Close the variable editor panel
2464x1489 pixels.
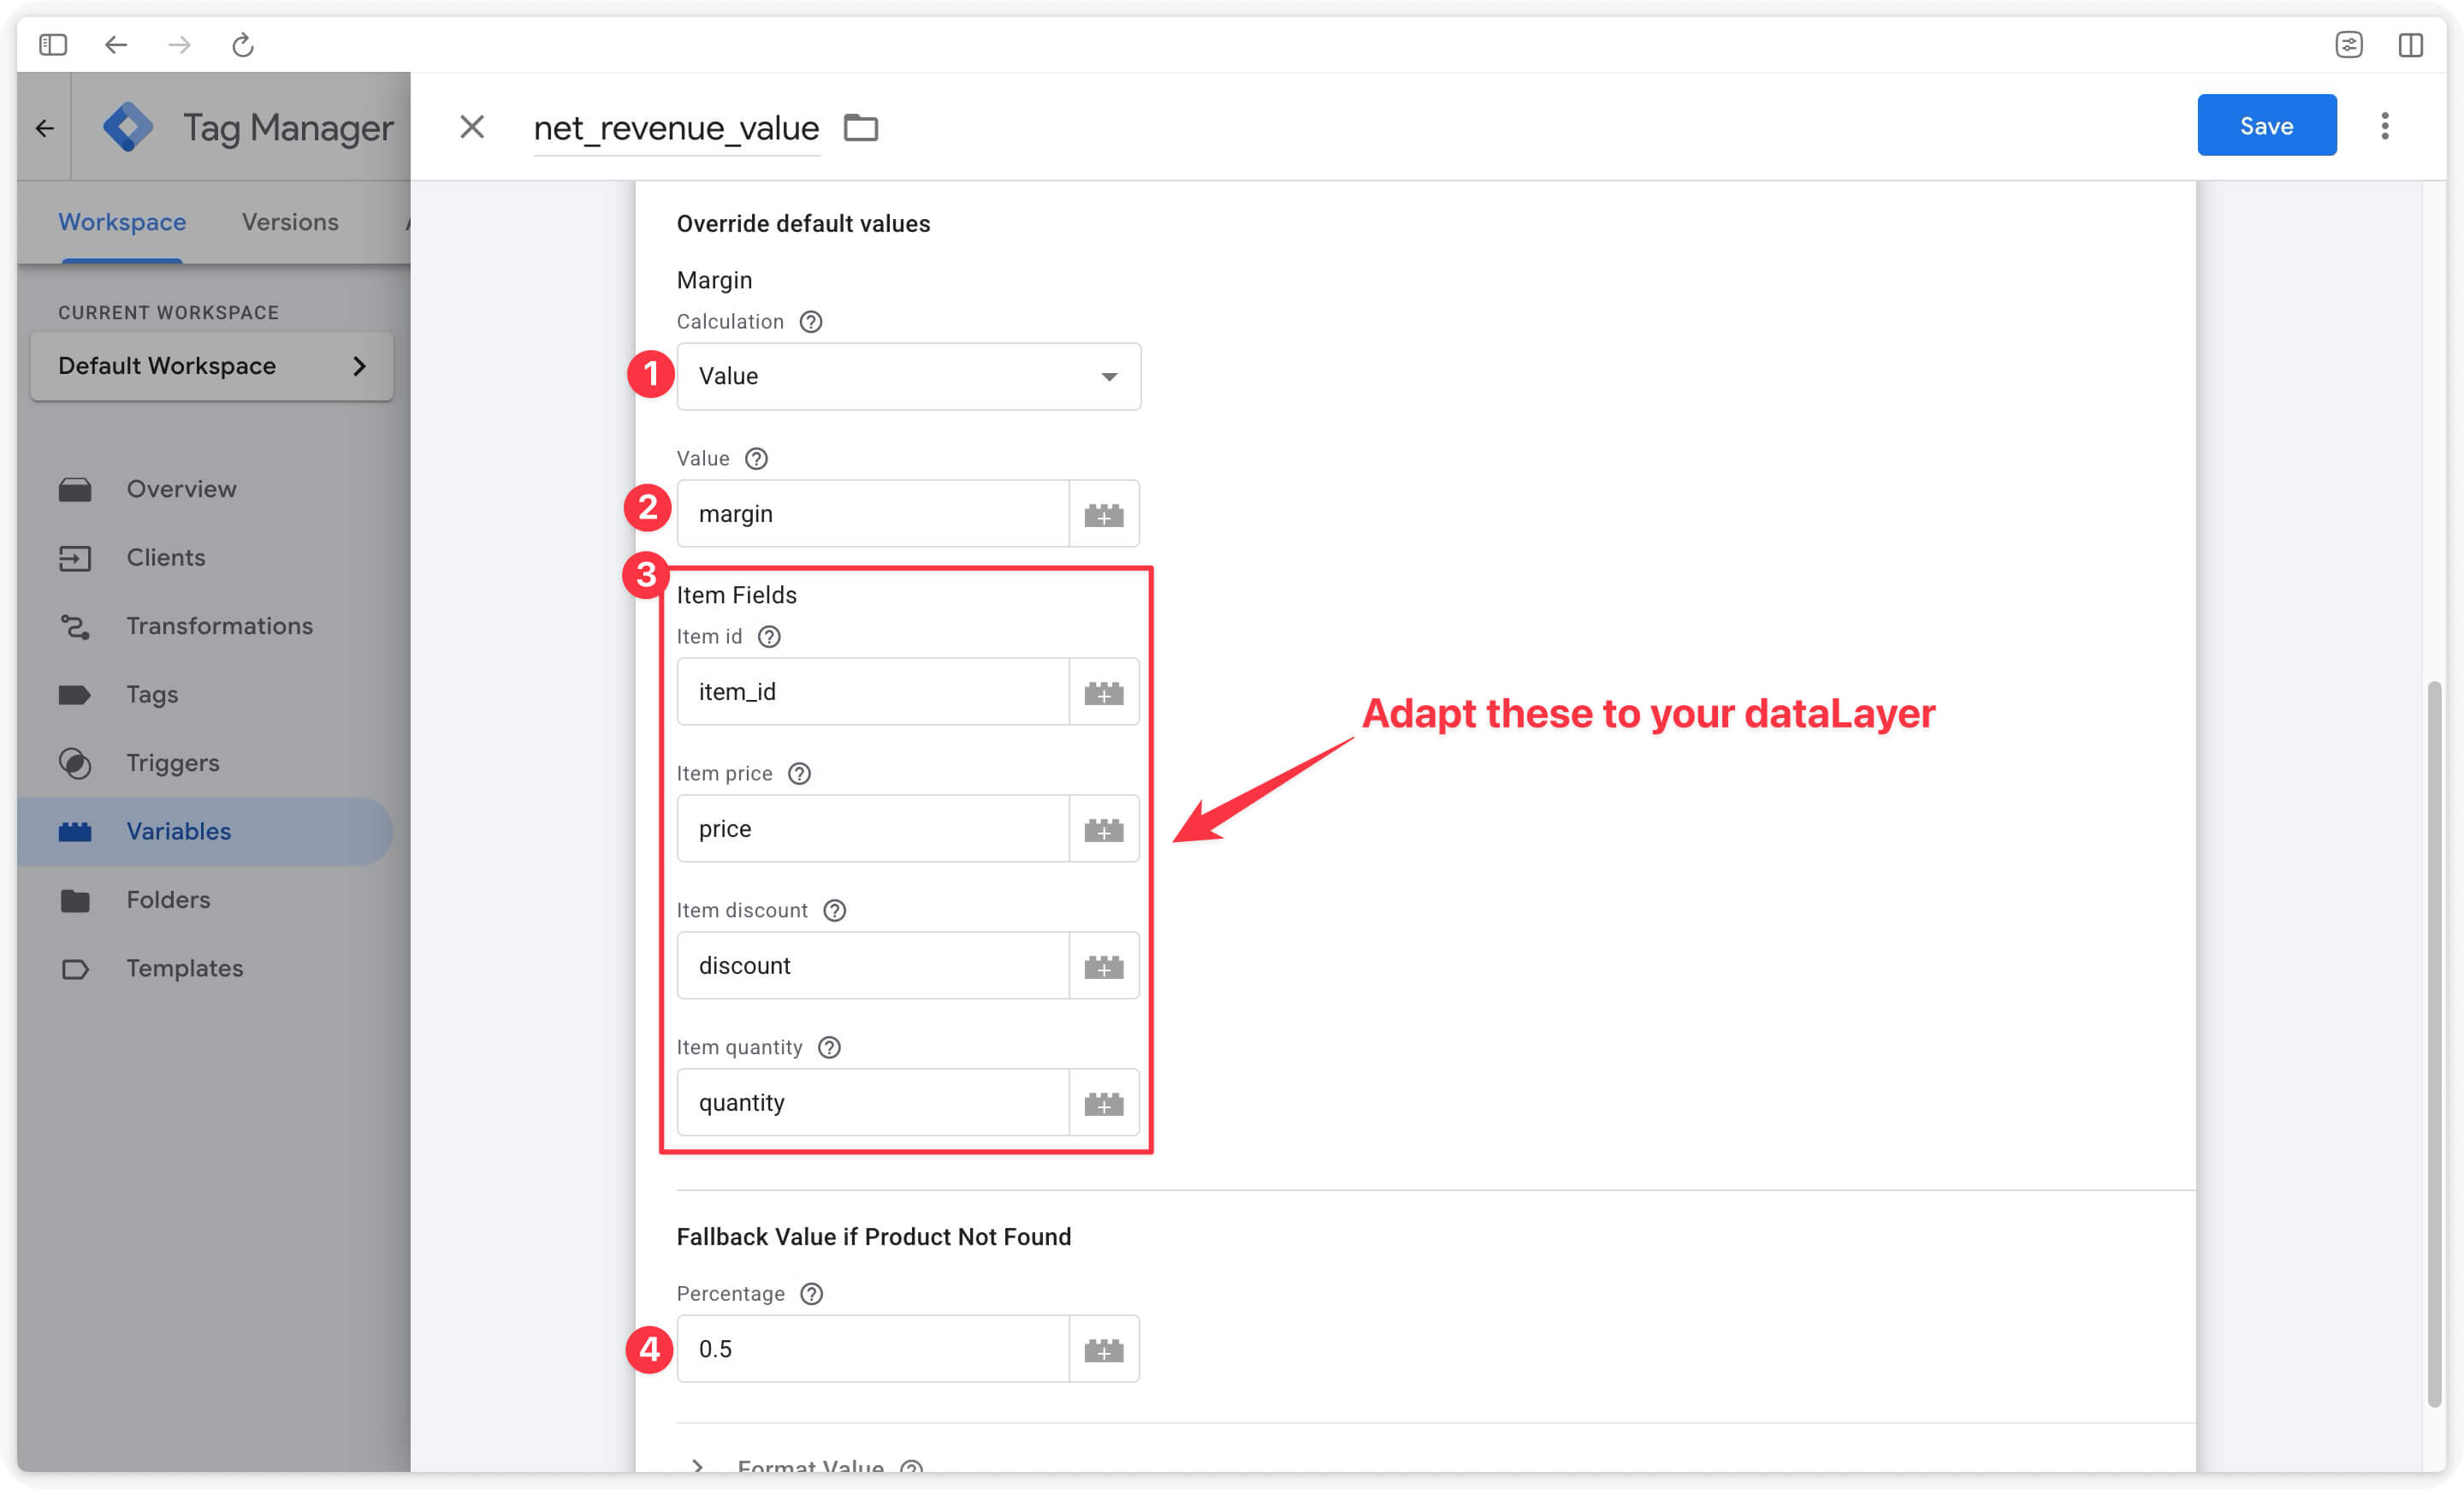coord(472,127)
